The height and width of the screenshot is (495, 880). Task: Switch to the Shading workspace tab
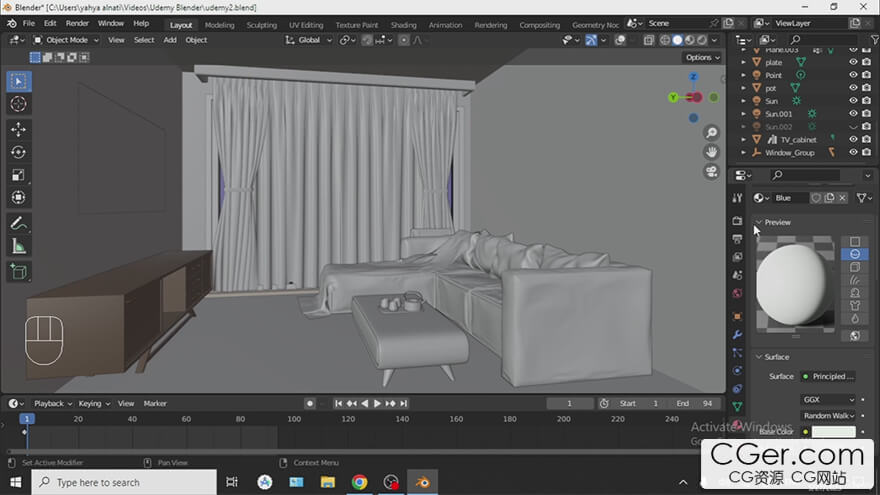(x=403, y=24)
